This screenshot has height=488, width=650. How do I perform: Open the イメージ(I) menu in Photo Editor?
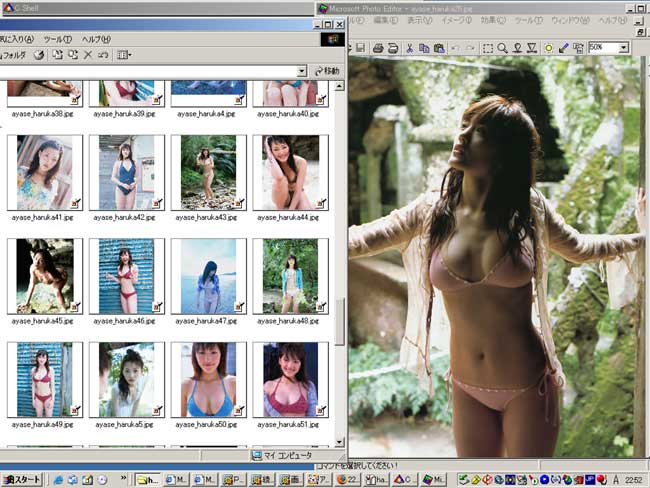tap(456, 20)
